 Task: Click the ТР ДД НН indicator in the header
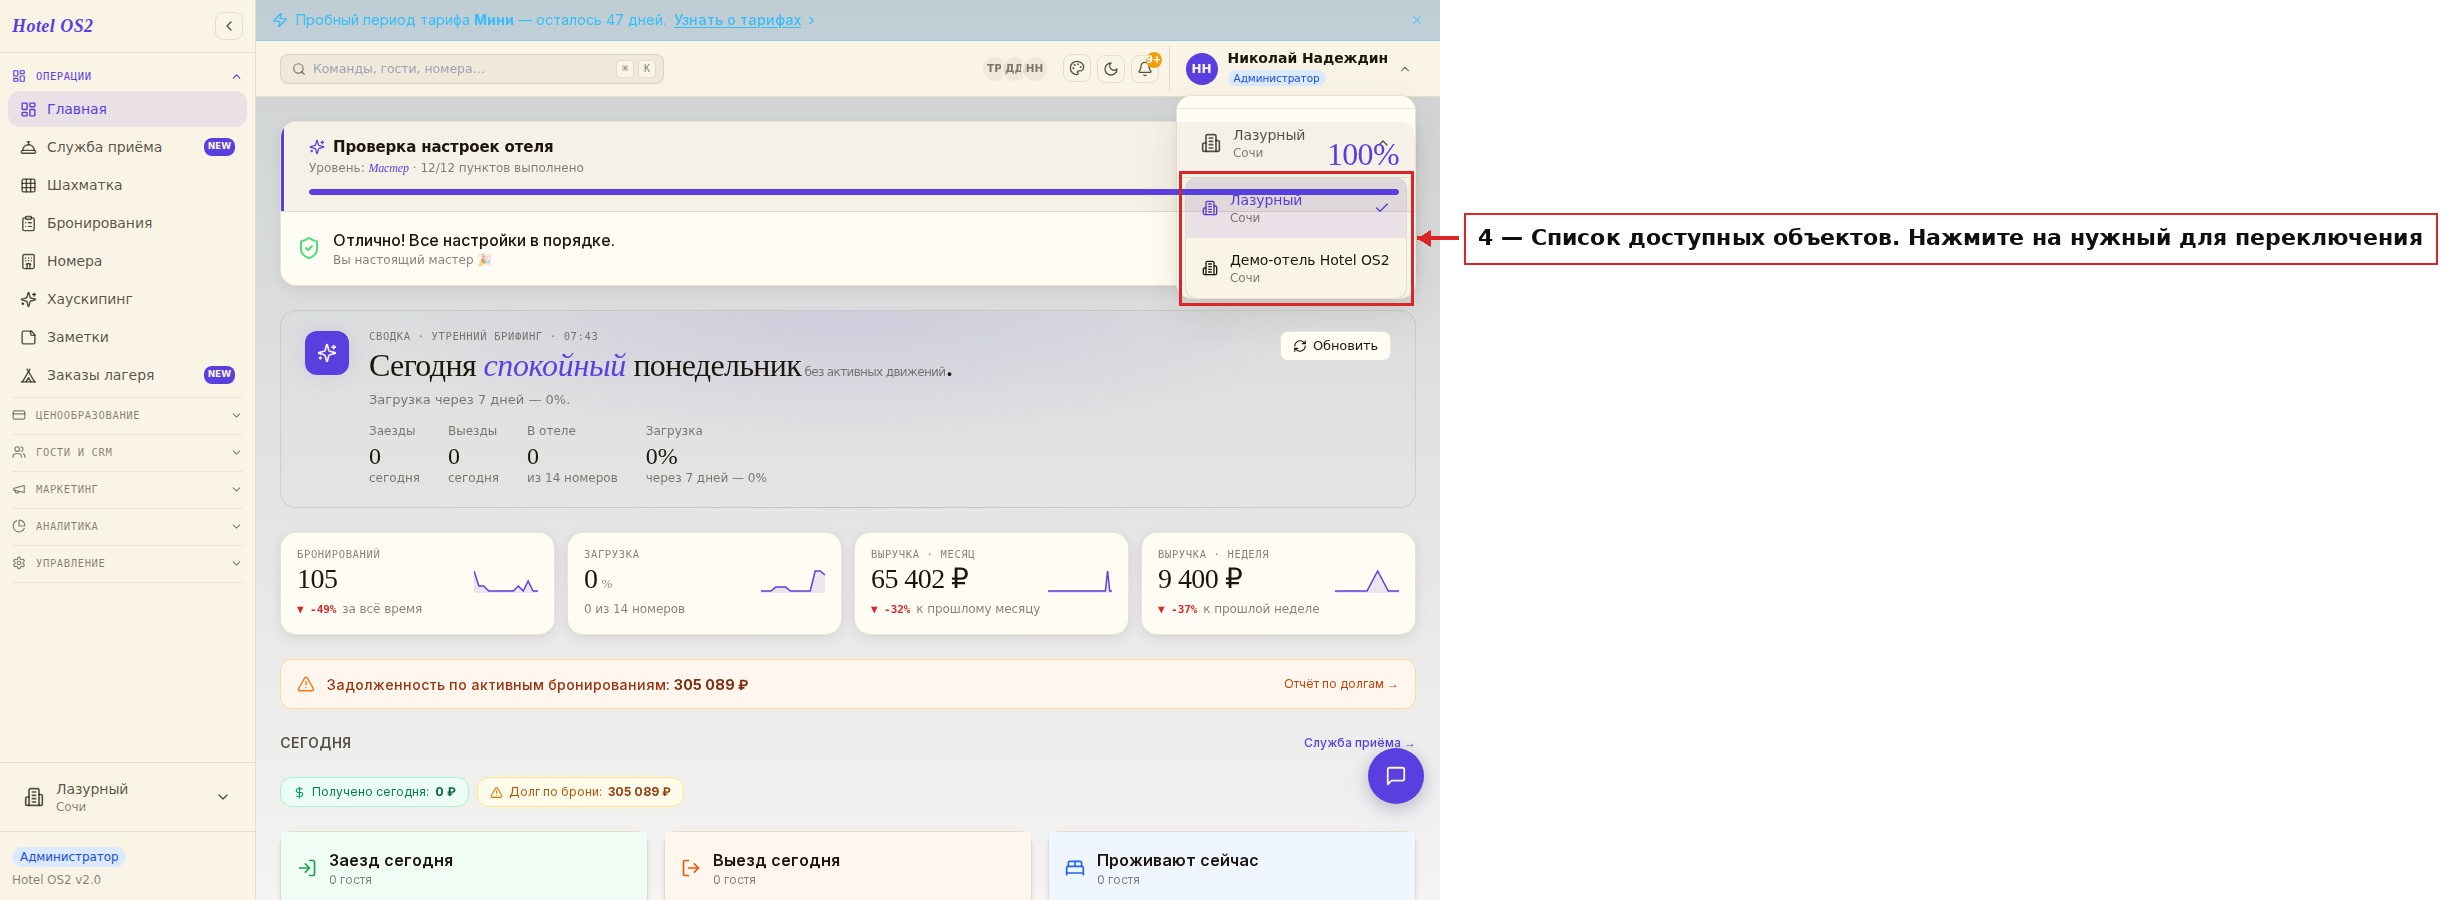tap(1014, 69)
